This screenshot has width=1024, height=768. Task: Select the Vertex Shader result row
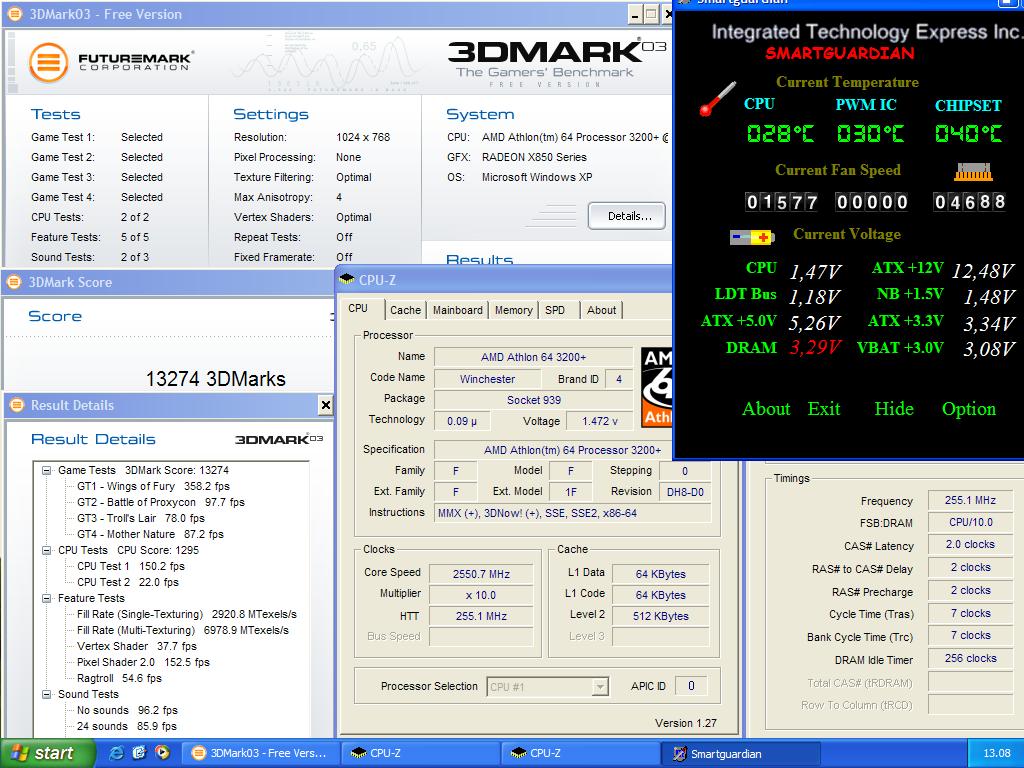point(136,647)
